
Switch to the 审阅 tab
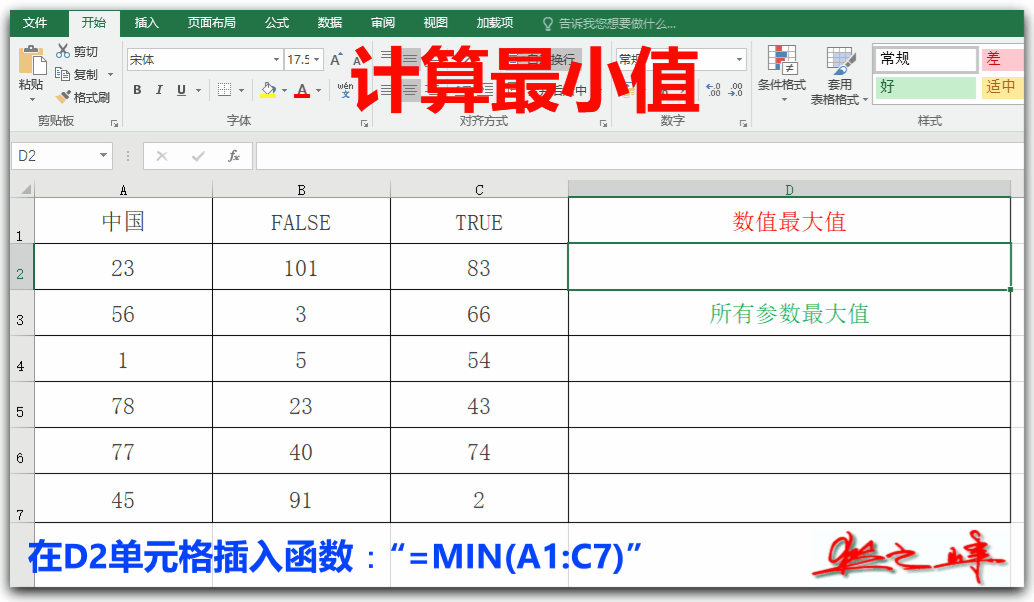click(382, 23)
